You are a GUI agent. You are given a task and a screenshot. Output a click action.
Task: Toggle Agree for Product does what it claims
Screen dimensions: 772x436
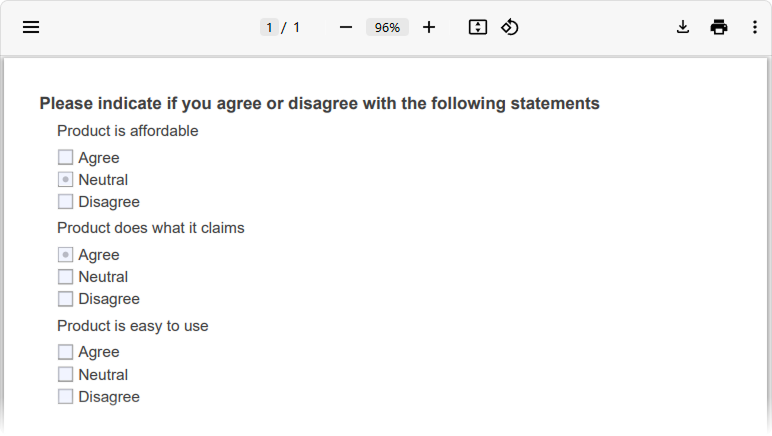point(66,255)
